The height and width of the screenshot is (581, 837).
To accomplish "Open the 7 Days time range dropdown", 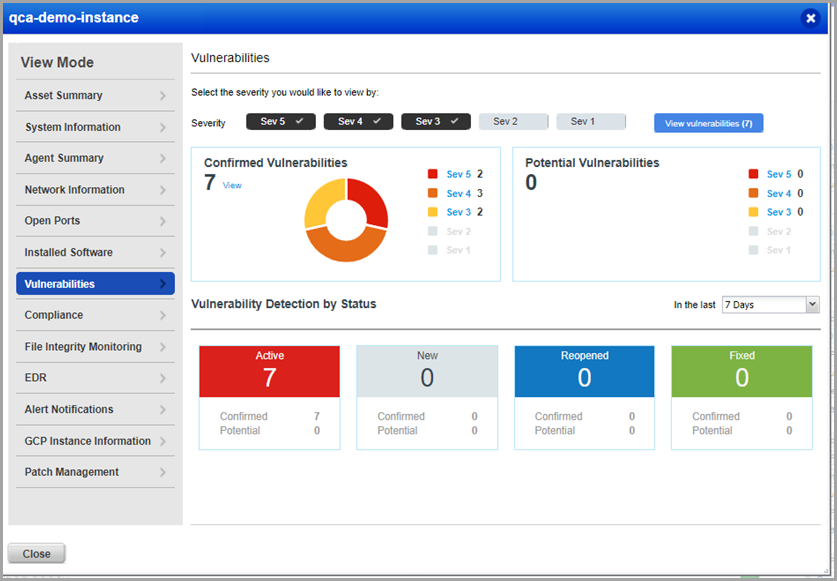I will 770,304.
